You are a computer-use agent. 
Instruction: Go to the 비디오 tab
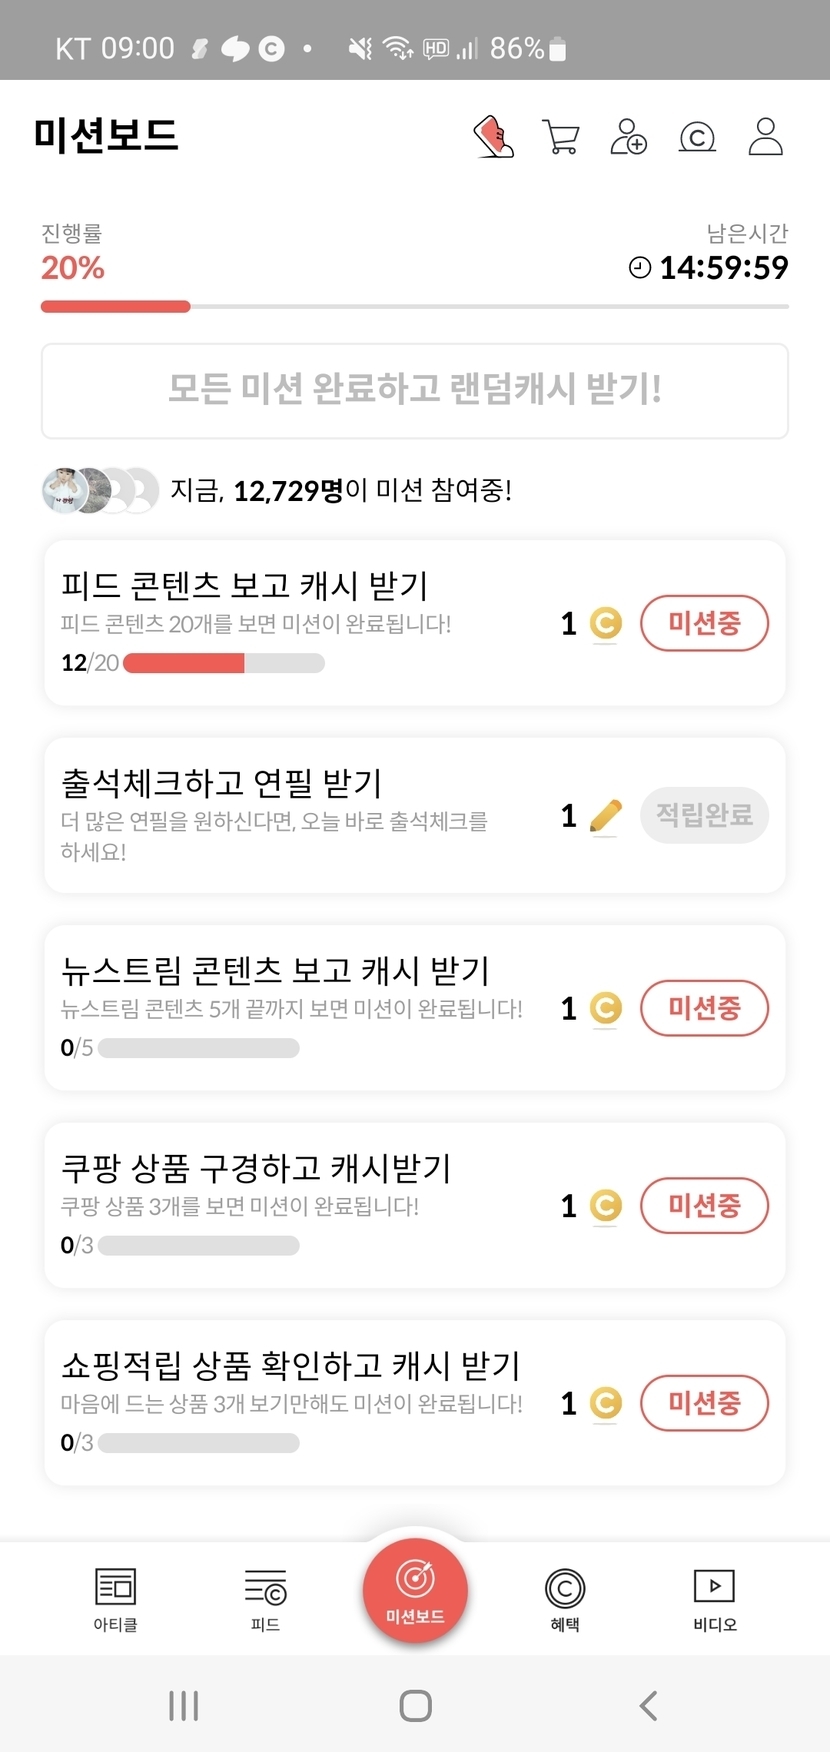(x=714, y=1598)
